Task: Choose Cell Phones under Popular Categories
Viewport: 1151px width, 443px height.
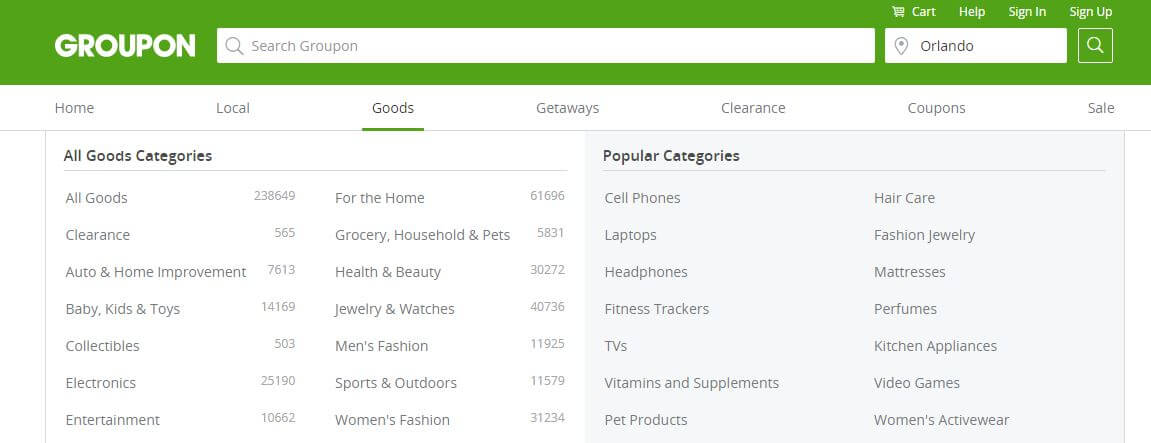Action: (x=642, y=198)
